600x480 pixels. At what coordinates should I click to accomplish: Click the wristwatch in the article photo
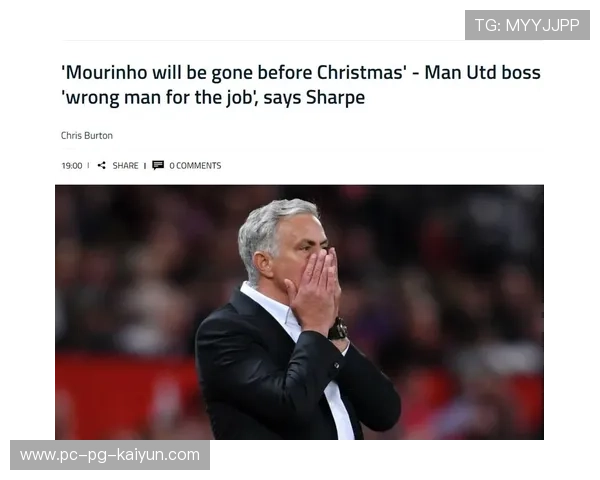click(x=338, y=329)
